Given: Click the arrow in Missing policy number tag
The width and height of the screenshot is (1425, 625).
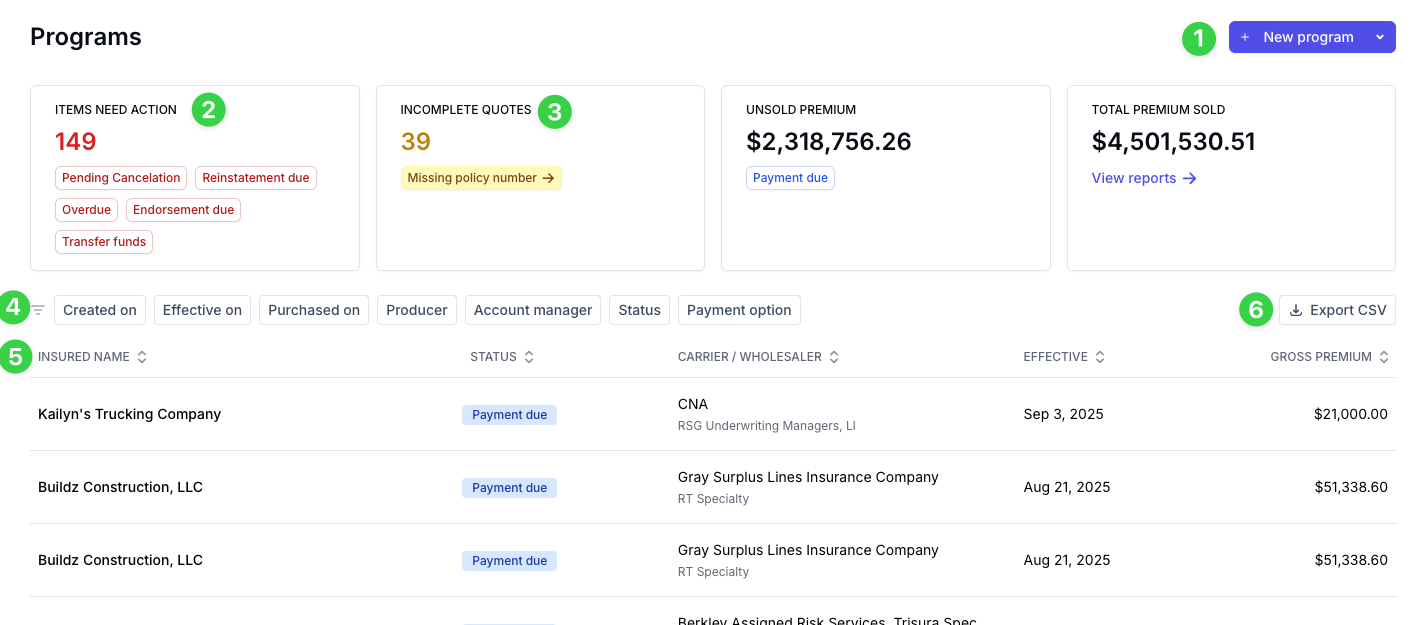Looking at the screenshot, I should pyautogui.click(x=548, y=178).
